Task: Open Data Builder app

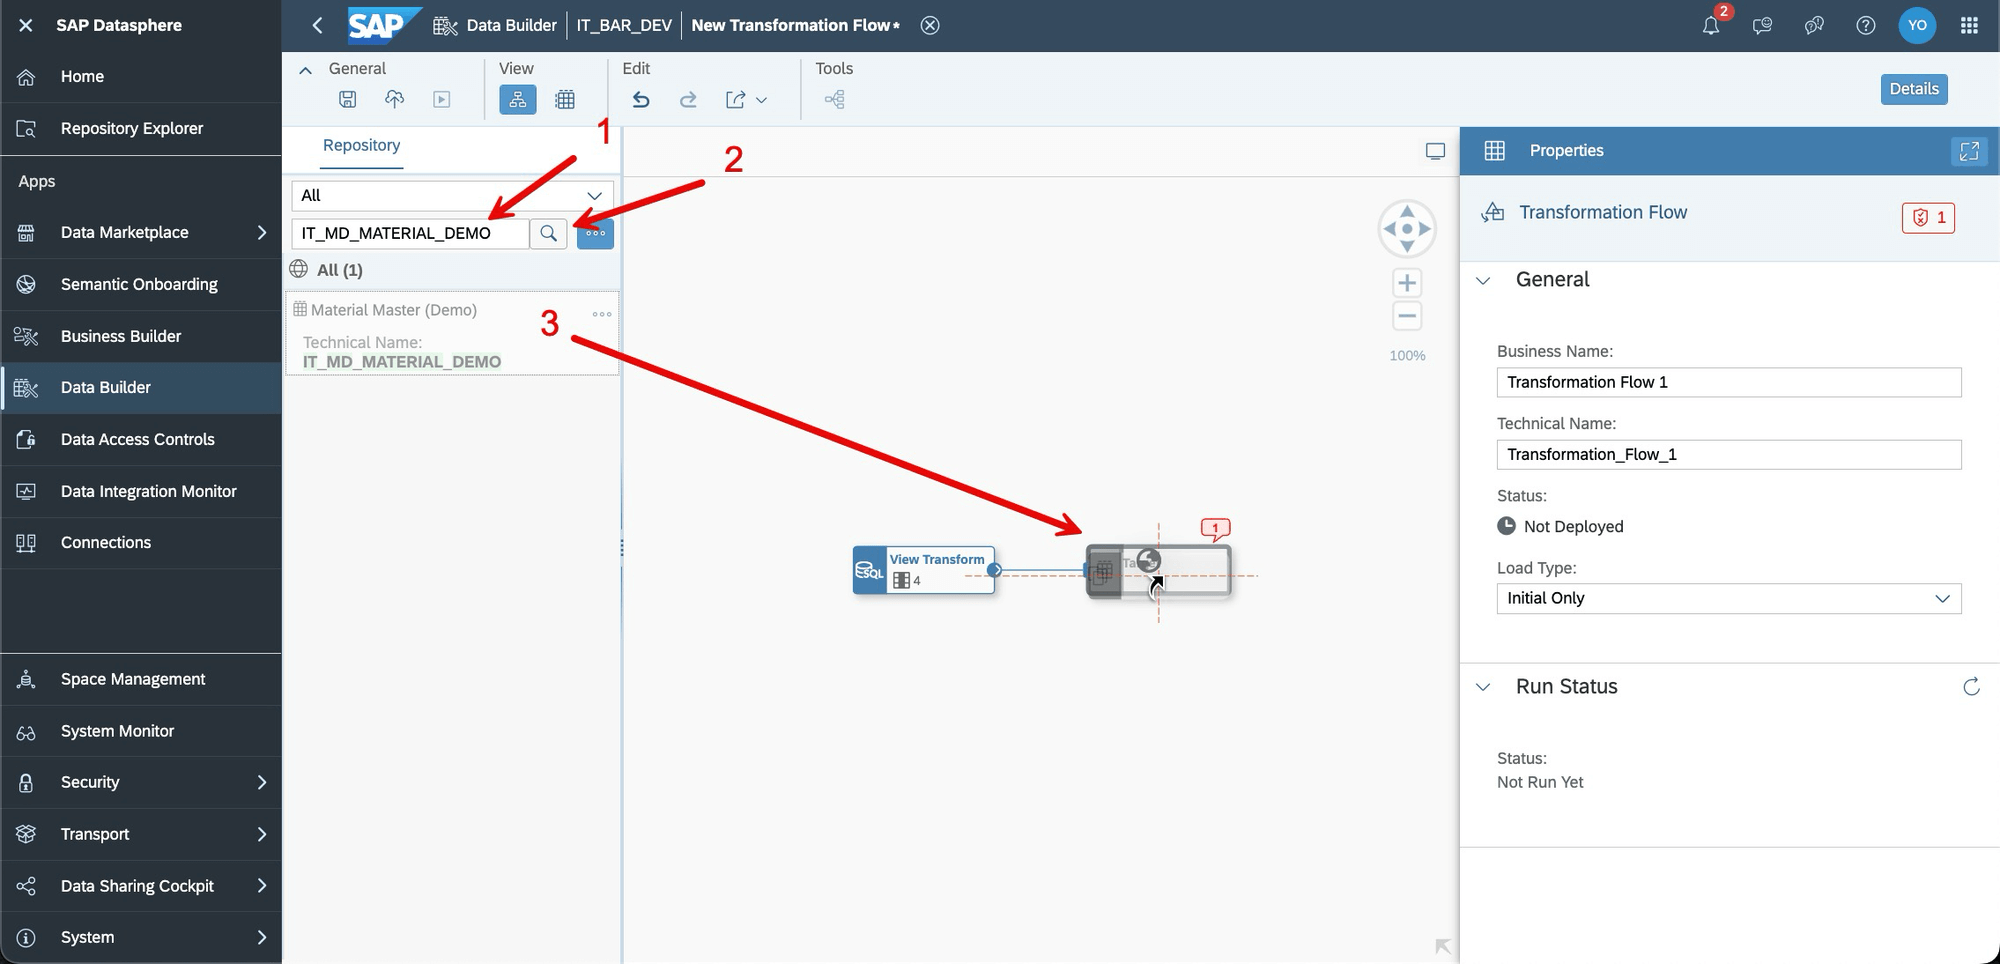Action: click(x=141, y=388)
